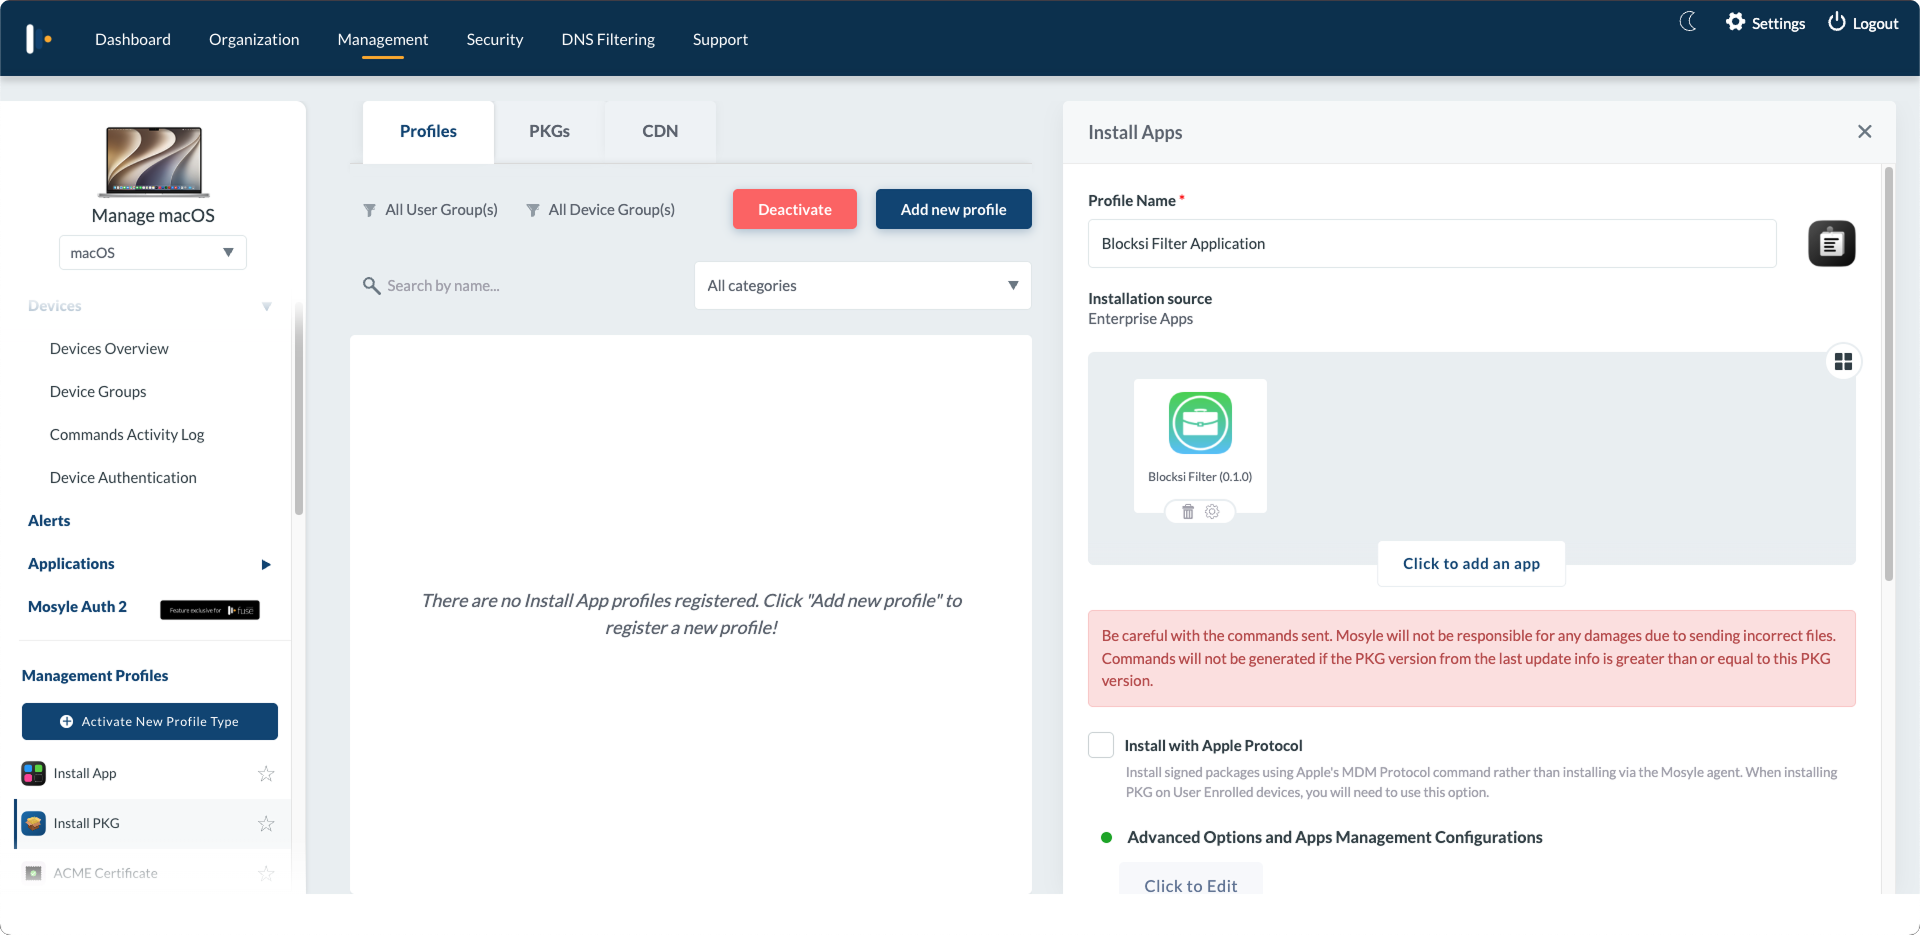
Task: Select Install App profile type
Action: click(153, 774)
